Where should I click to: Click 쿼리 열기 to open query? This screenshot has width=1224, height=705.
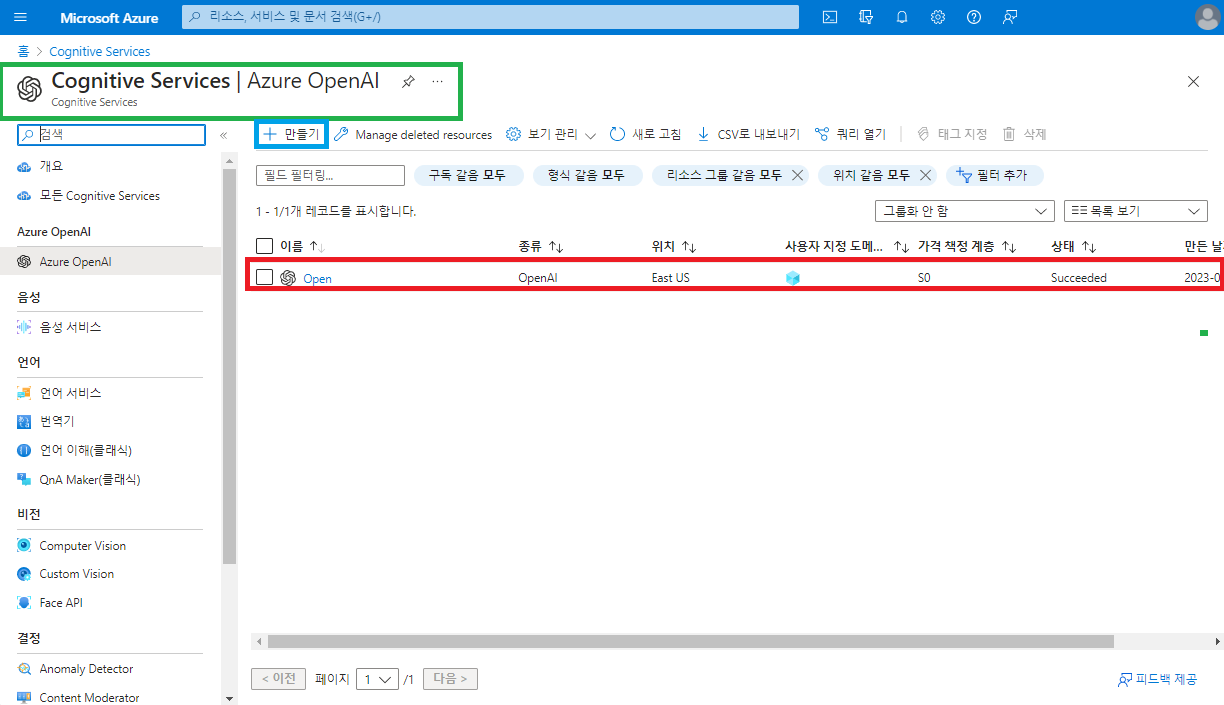click(850, 135)
